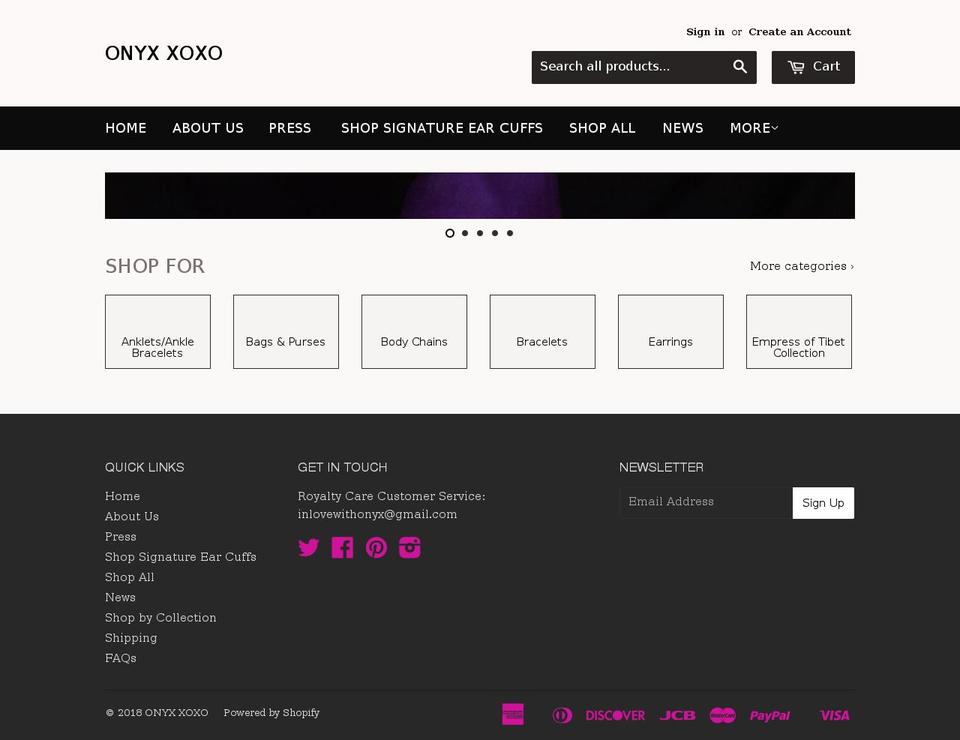Click the Diners Club payment icon
960x740 pixels.
click(562, 715)
